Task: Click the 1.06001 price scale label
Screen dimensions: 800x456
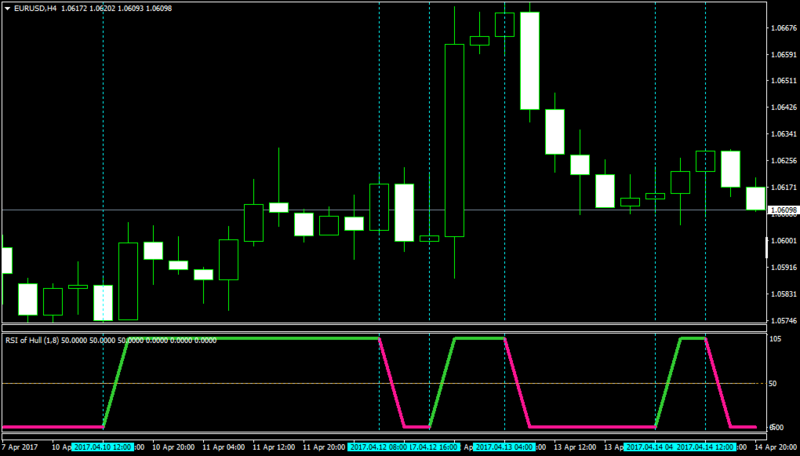Action: click(x=785, y=241)
